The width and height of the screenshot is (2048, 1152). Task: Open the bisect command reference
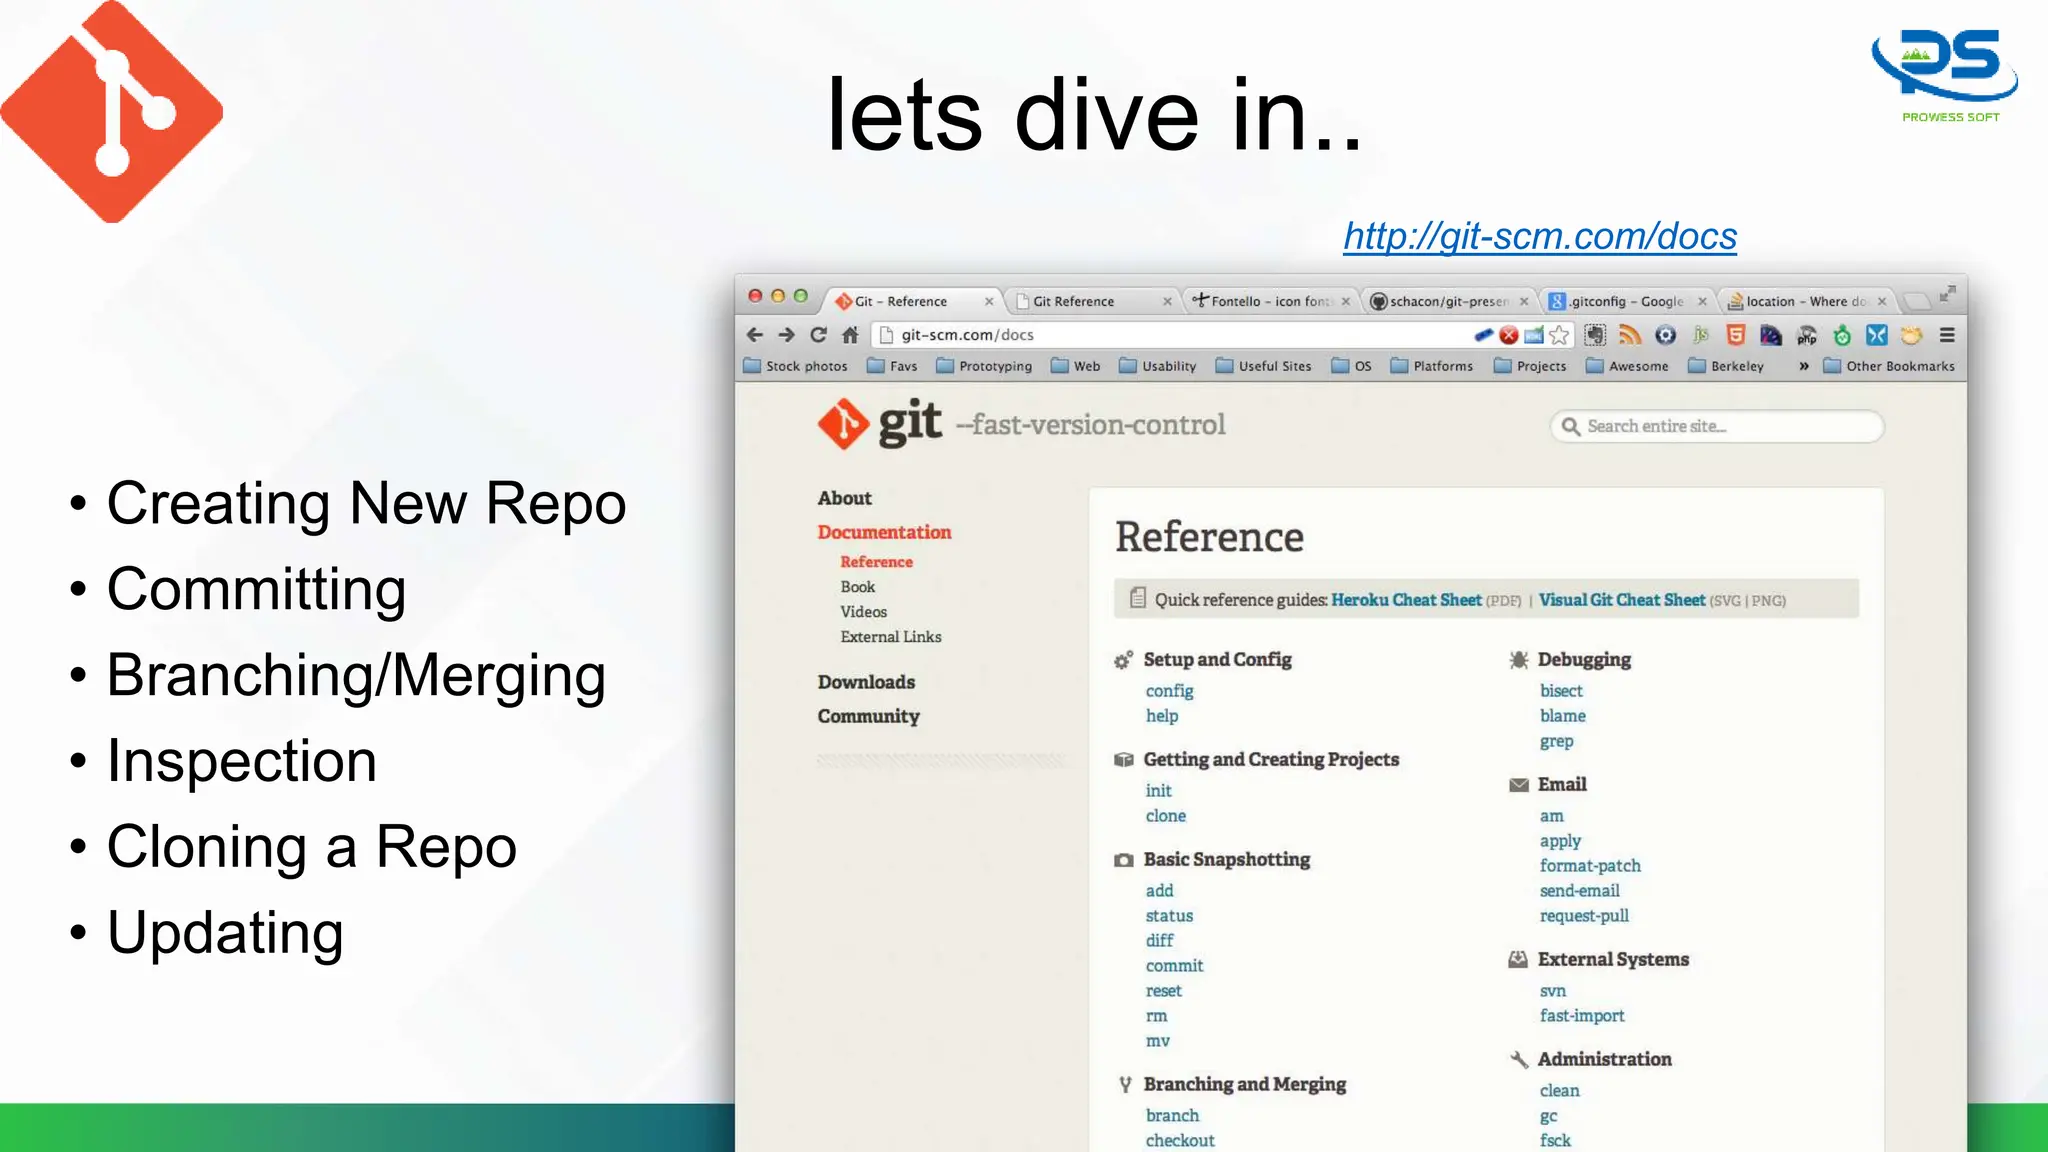(1561, 691)
